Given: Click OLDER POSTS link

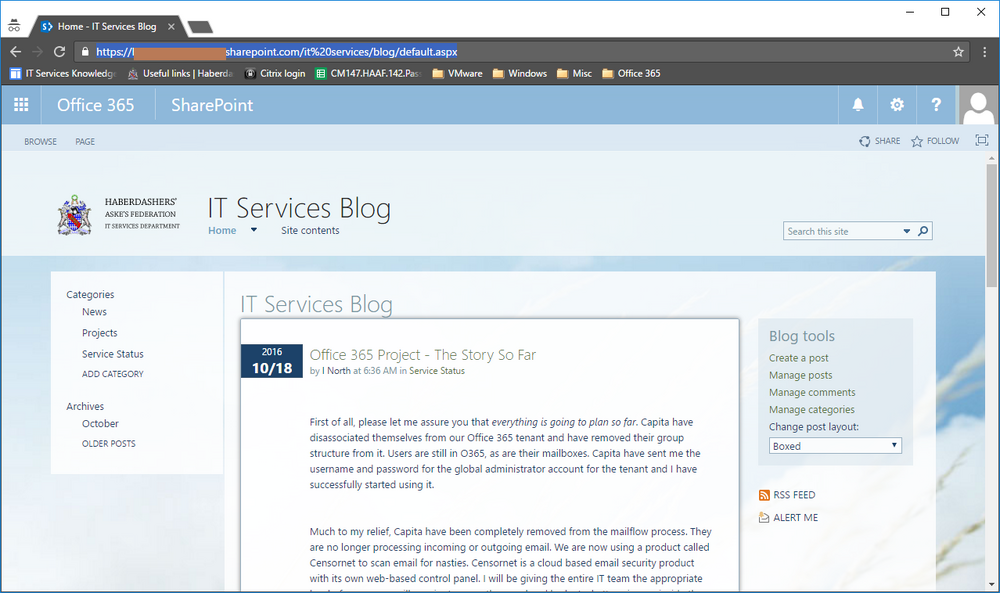Looking at the screenshot, I should [108, 444].
